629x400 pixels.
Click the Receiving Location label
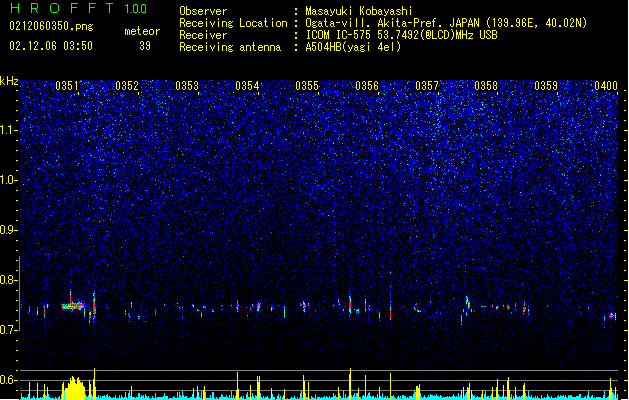pos(233,23)
